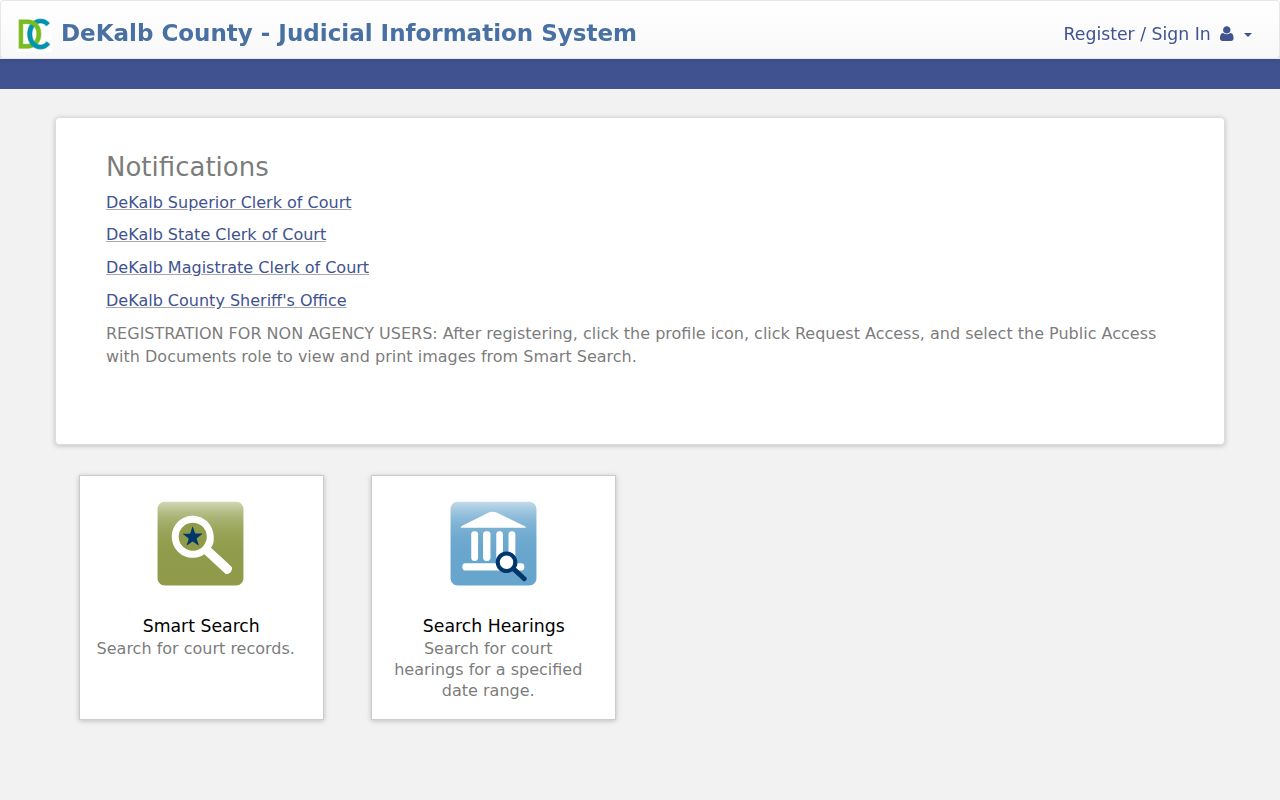
Task: Click the Notifications heading
Action: coord(188,167)
